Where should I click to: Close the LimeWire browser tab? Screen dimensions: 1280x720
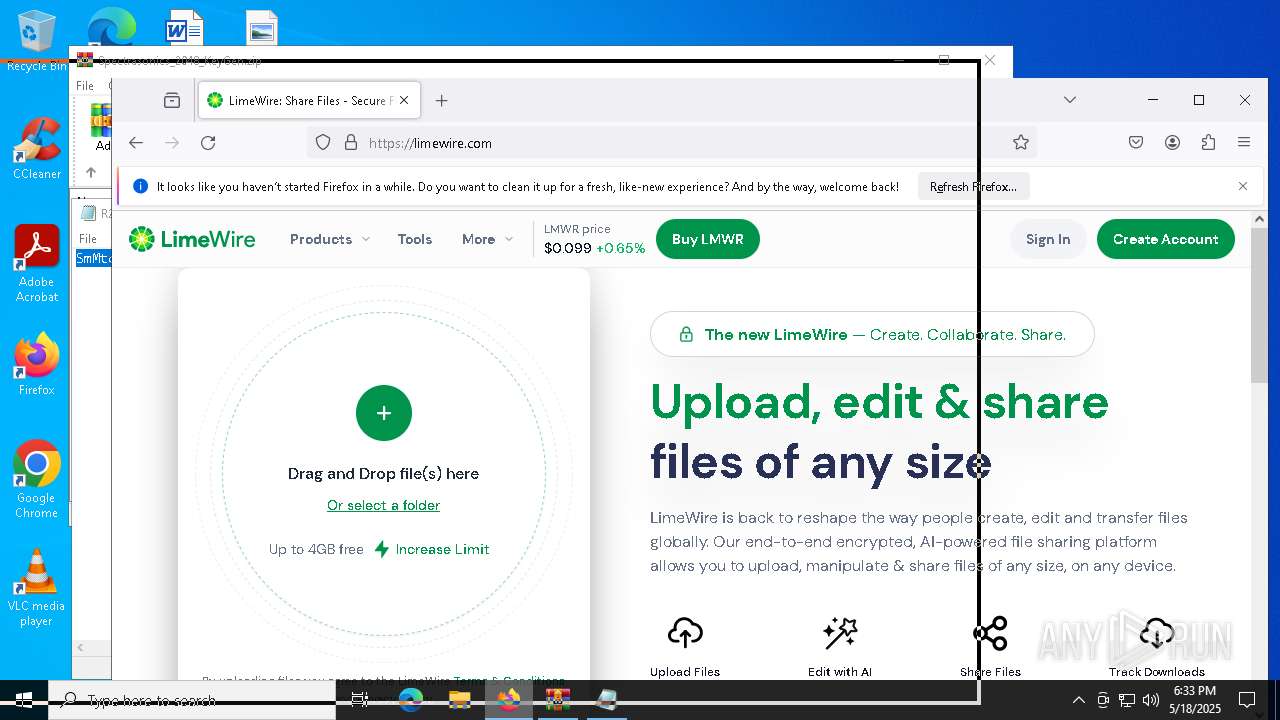coord(404,100)
